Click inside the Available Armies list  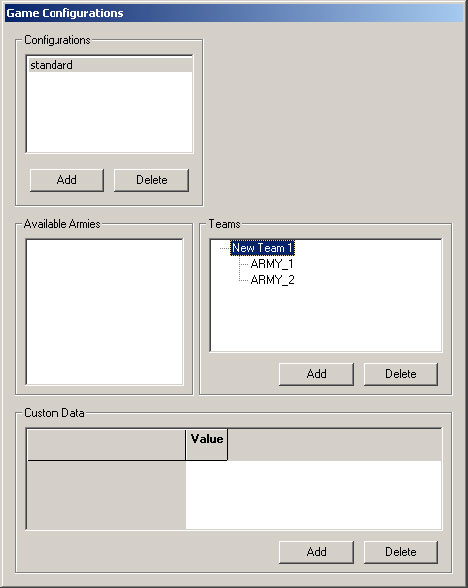point(105,312)
